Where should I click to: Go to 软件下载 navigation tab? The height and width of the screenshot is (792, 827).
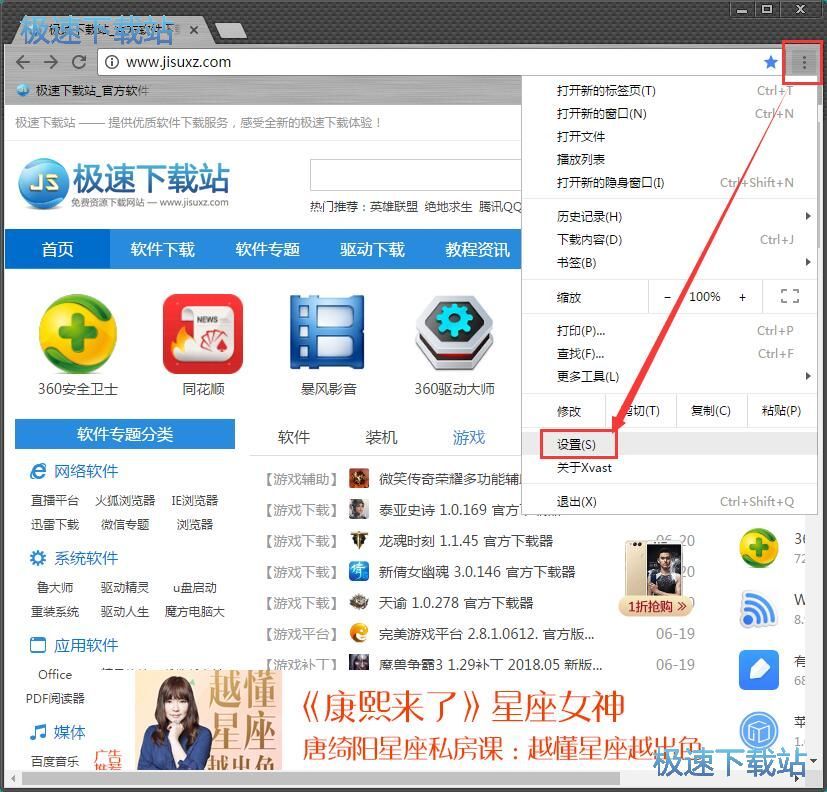click(162, 249)
